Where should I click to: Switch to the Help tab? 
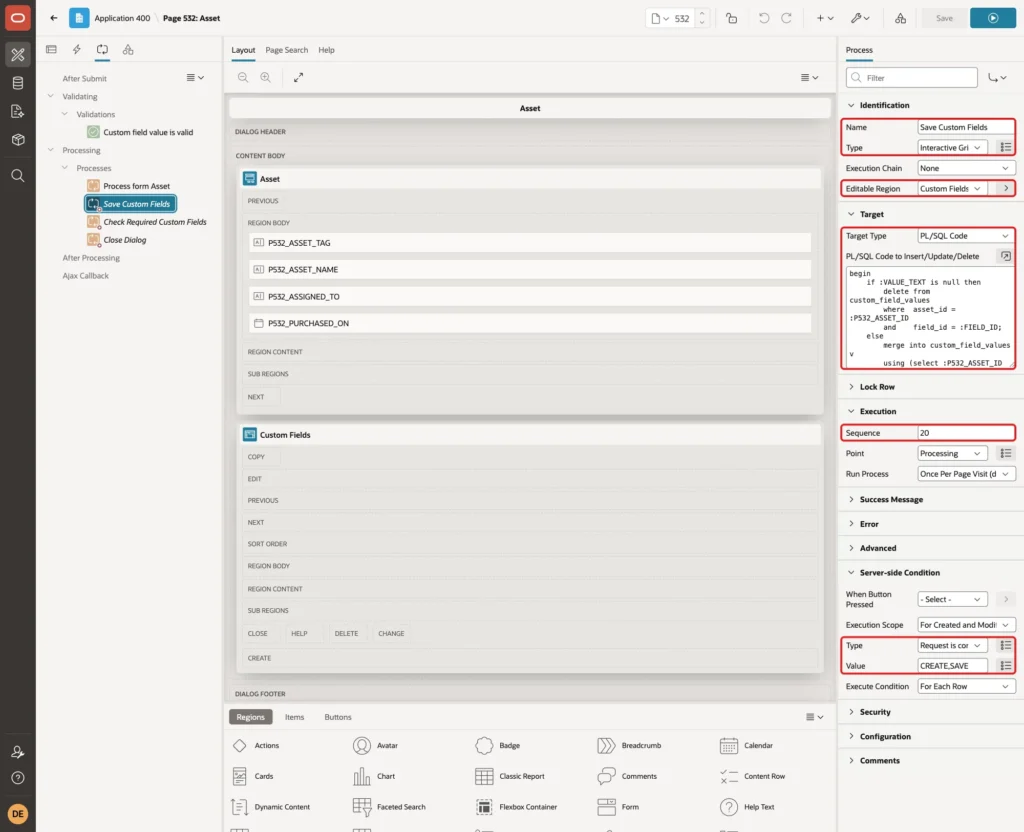click(327, 50)
